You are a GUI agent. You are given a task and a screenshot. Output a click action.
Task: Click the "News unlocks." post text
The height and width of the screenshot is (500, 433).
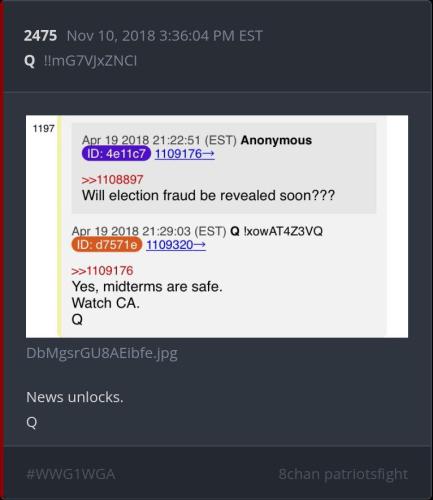[x=75, y=397]
